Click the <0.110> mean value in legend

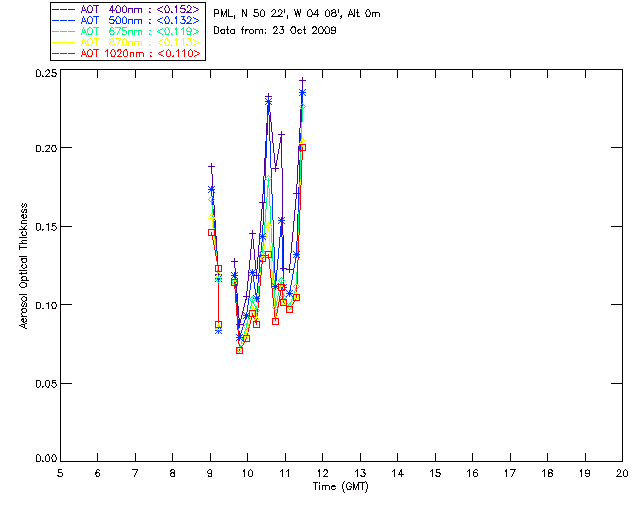179,53
